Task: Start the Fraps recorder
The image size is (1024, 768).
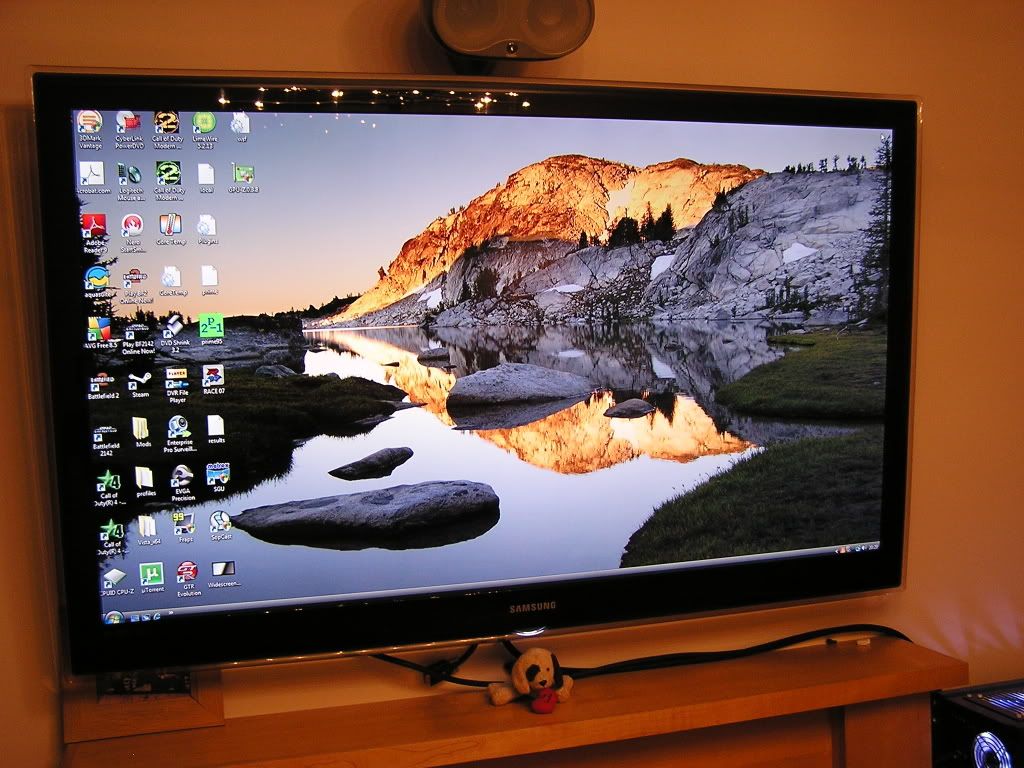Action: 184,523
